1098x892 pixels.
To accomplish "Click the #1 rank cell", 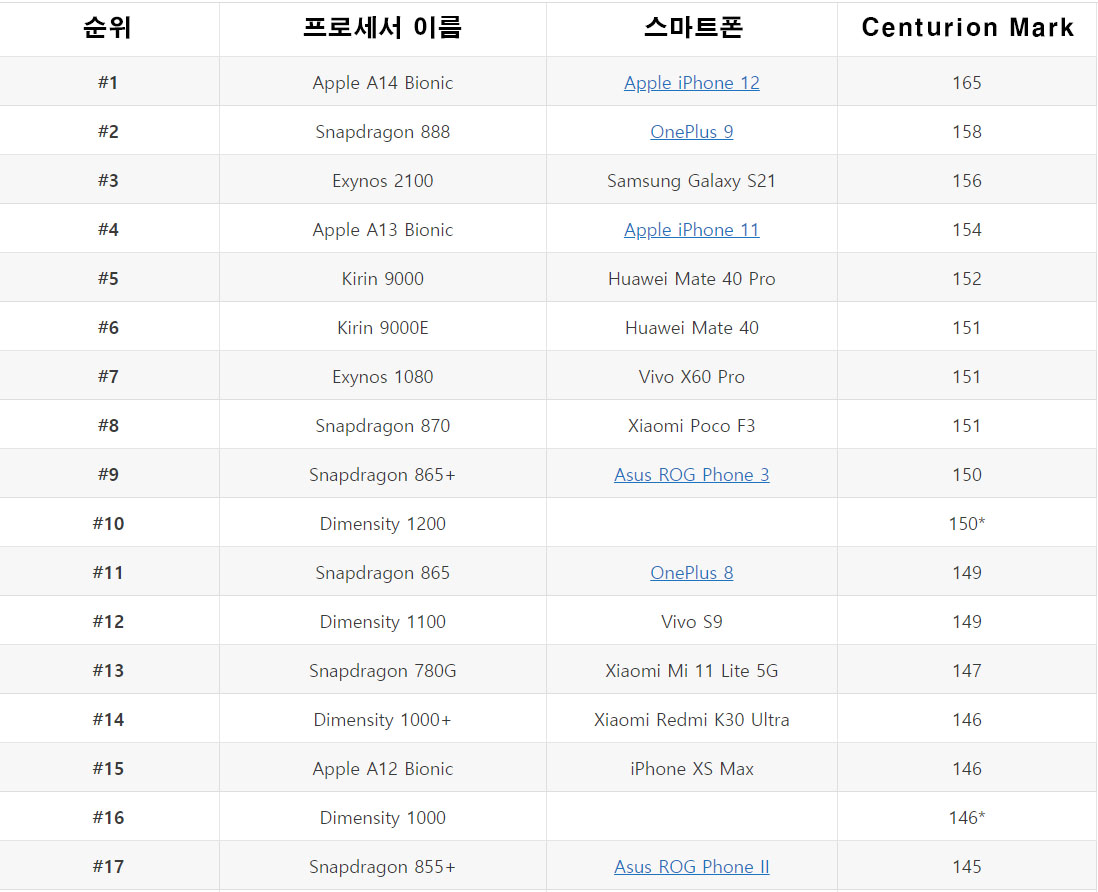I will click(x=108, y=83).
